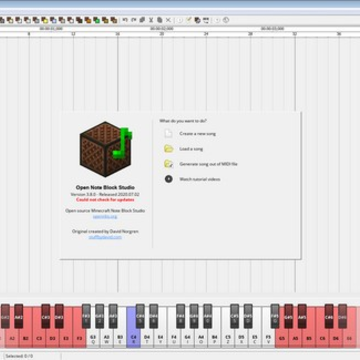Image resolution: width=360 pixels, height=360 pixels.
Task: Click the Undo arrow in the toolbar
Action: [125, 20]
